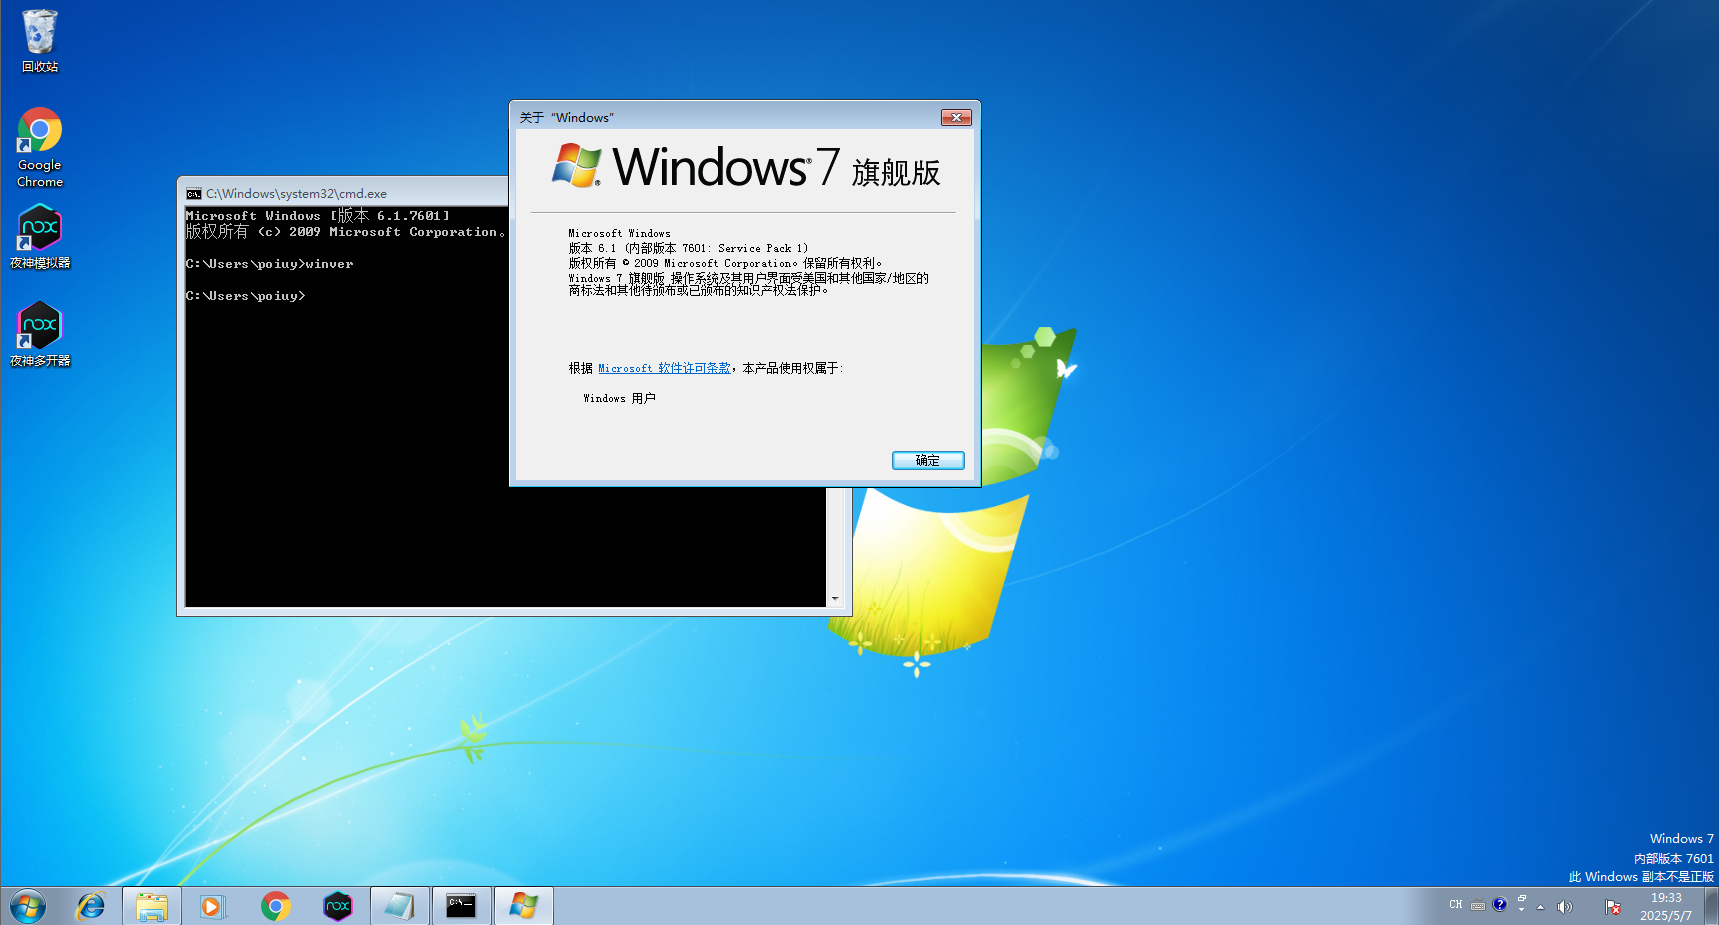Click the cmd scrollbar track
The width and height of the screenshot is (1719, 925).
point(835,539)
